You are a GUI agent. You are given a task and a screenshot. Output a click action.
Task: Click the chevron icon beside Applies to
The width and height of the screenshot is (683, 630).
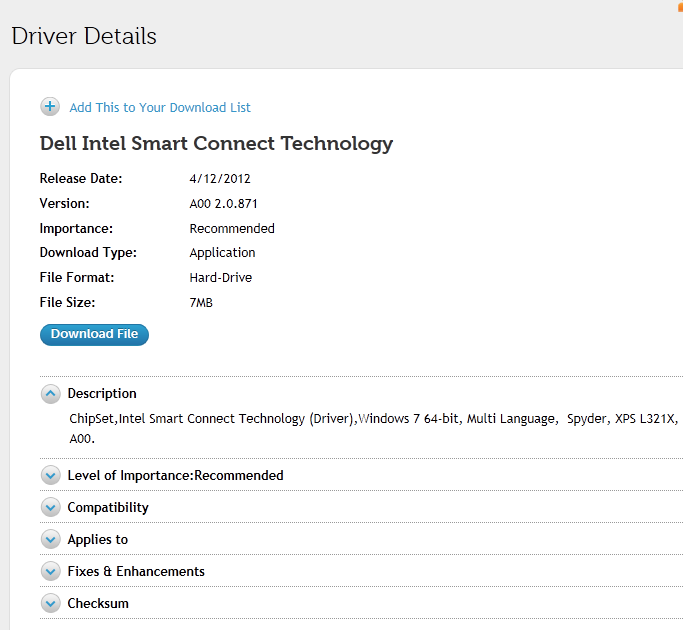[51, 540]
